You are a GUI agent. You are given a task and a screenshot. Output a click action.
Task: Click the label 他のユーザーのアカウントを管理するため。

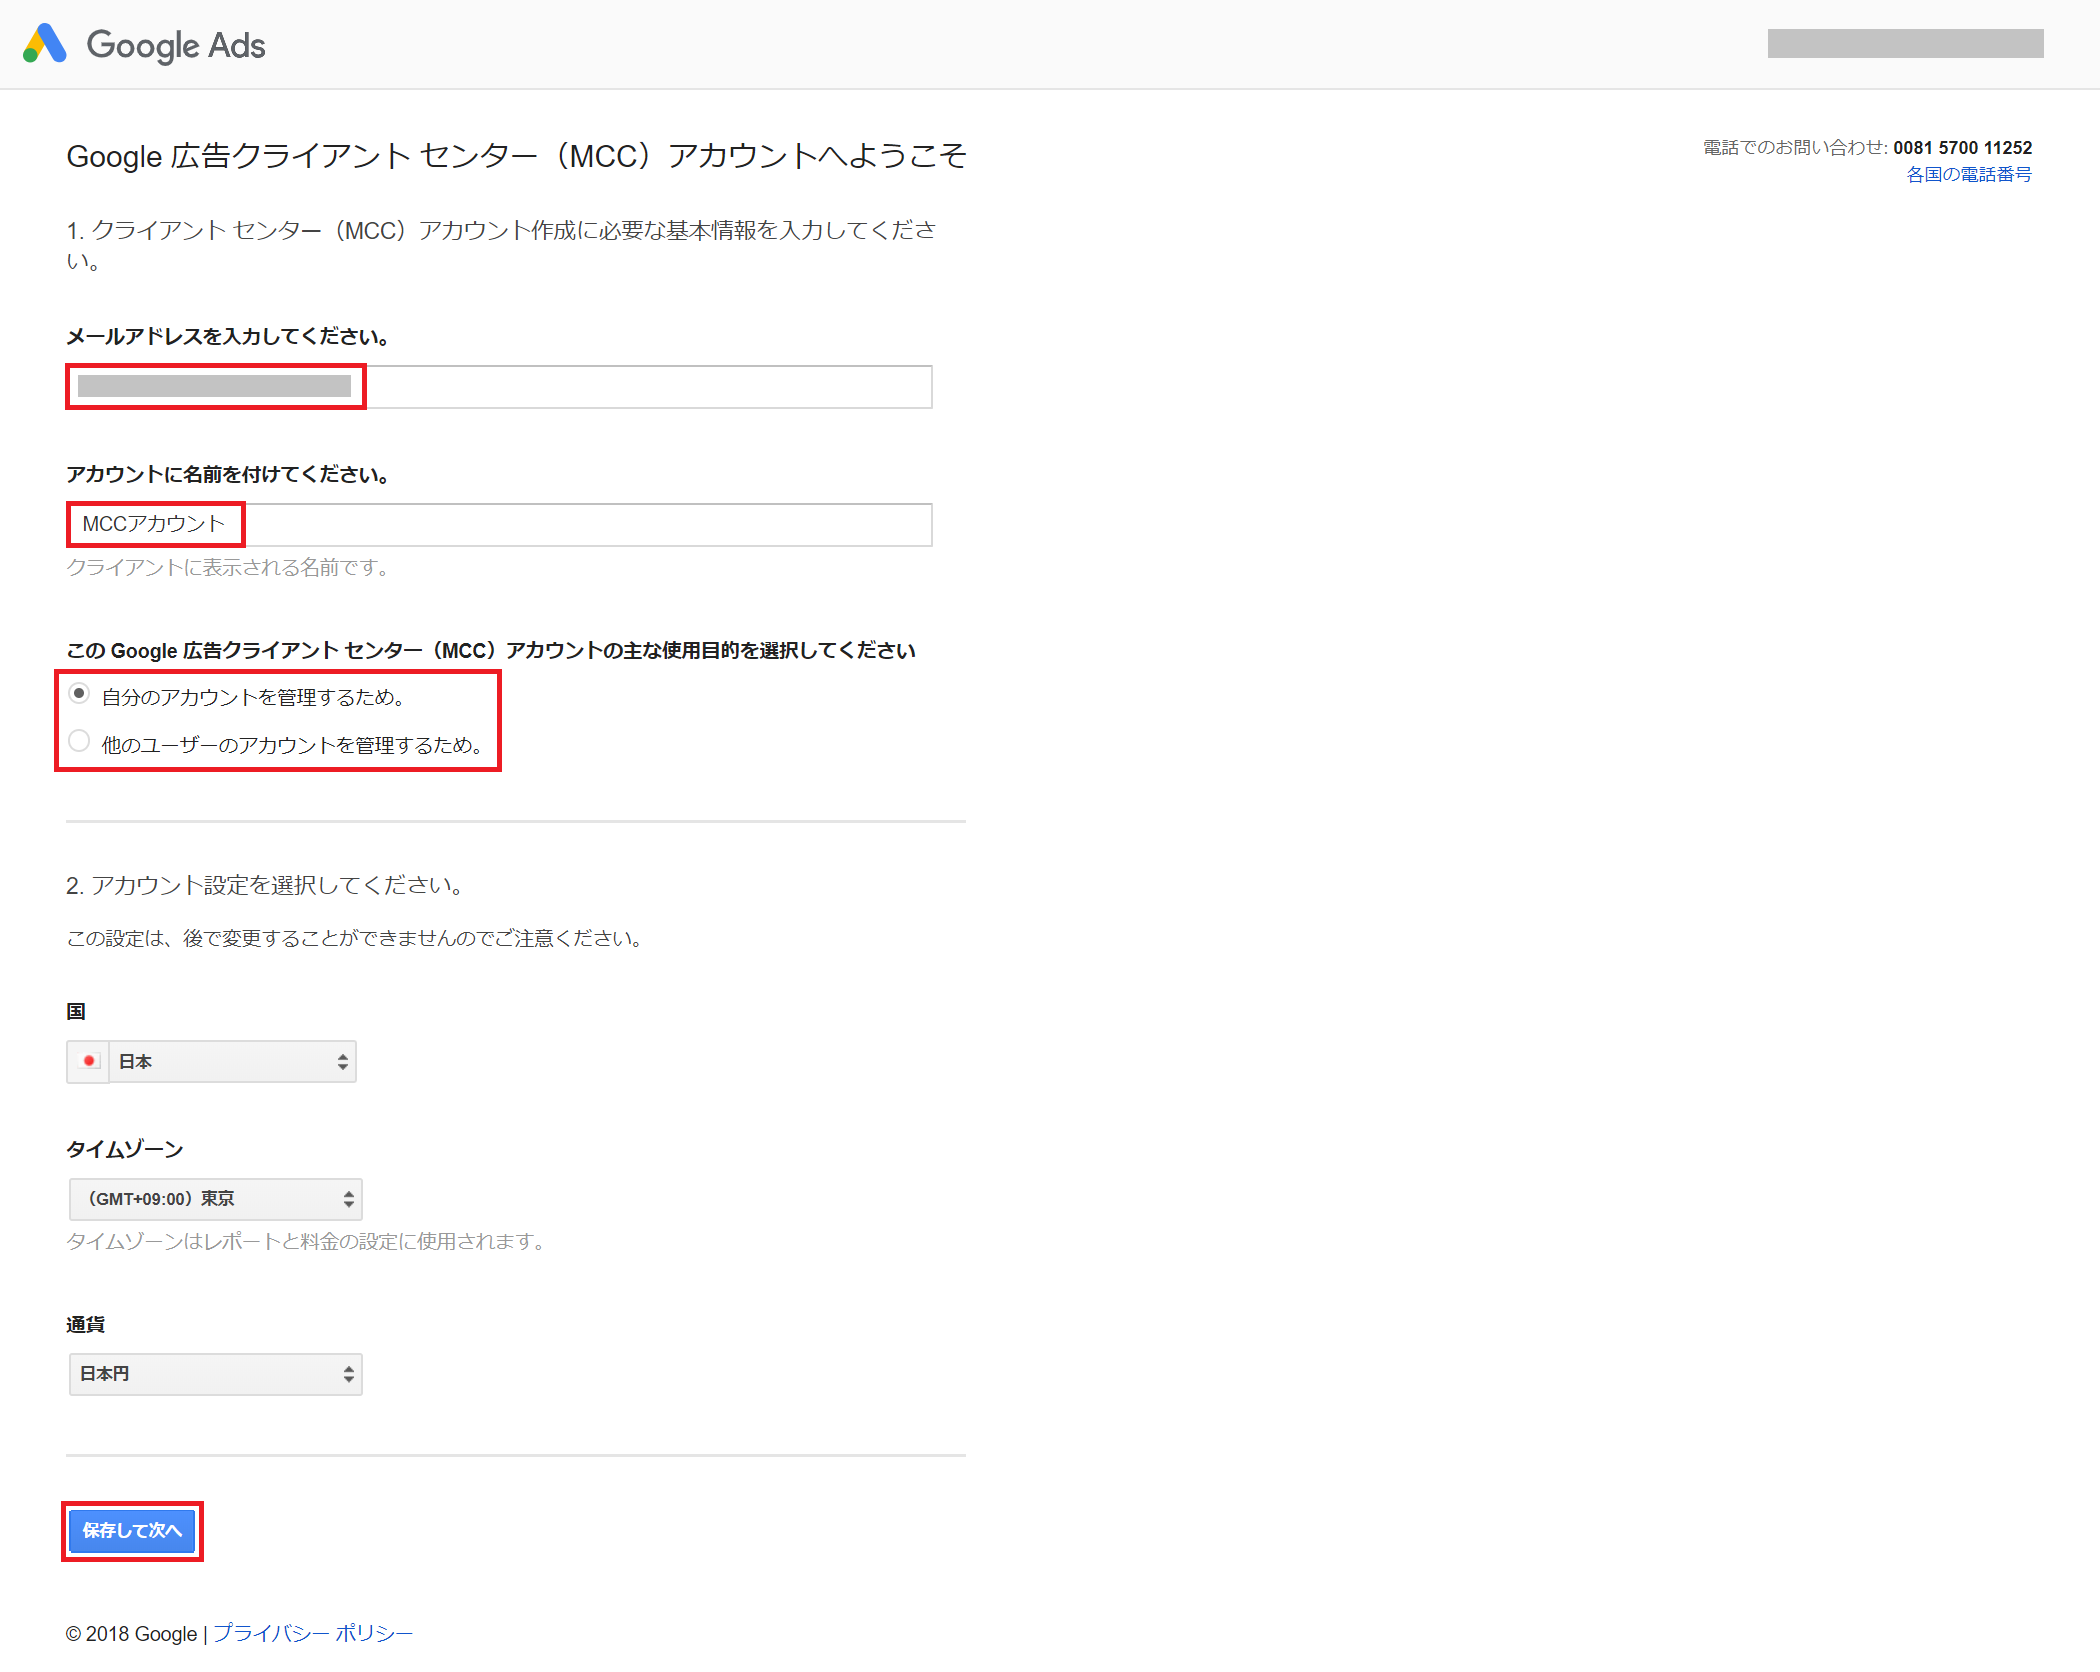tap(292, 745)
